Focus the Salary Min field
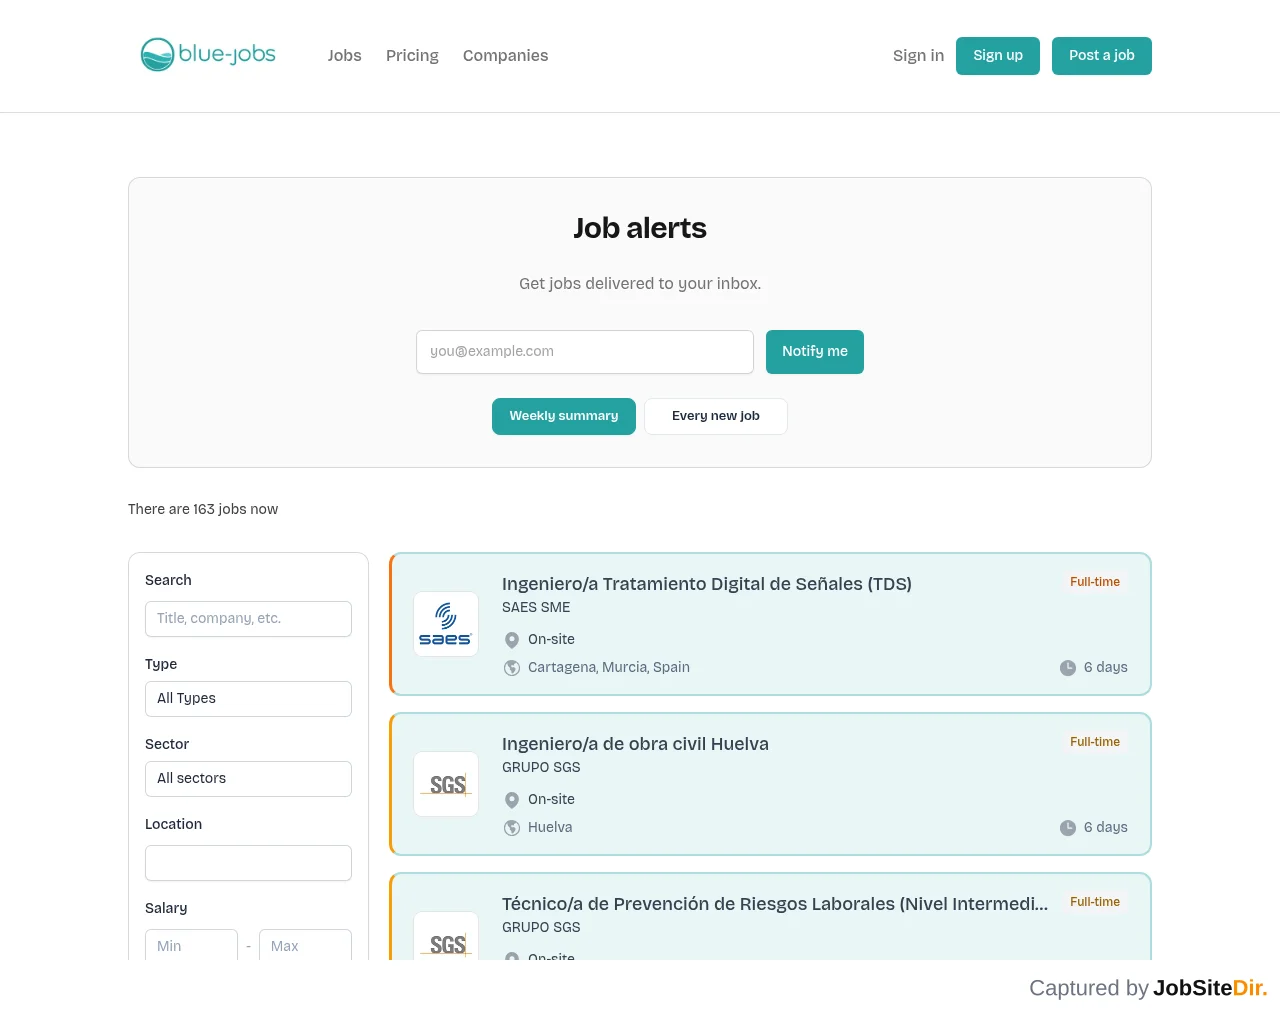The height and width of the screenshot is (1018, 1280). click(x=191, y=945)
